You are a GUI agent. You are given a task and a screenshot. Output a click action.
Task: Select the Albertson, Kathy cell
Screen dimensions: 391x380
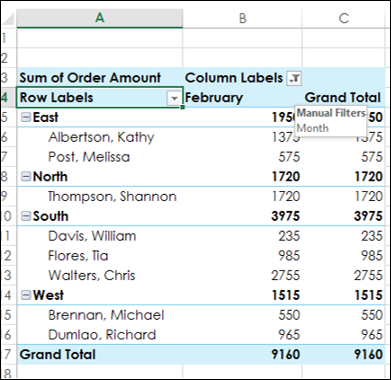(x=101, y=137)
